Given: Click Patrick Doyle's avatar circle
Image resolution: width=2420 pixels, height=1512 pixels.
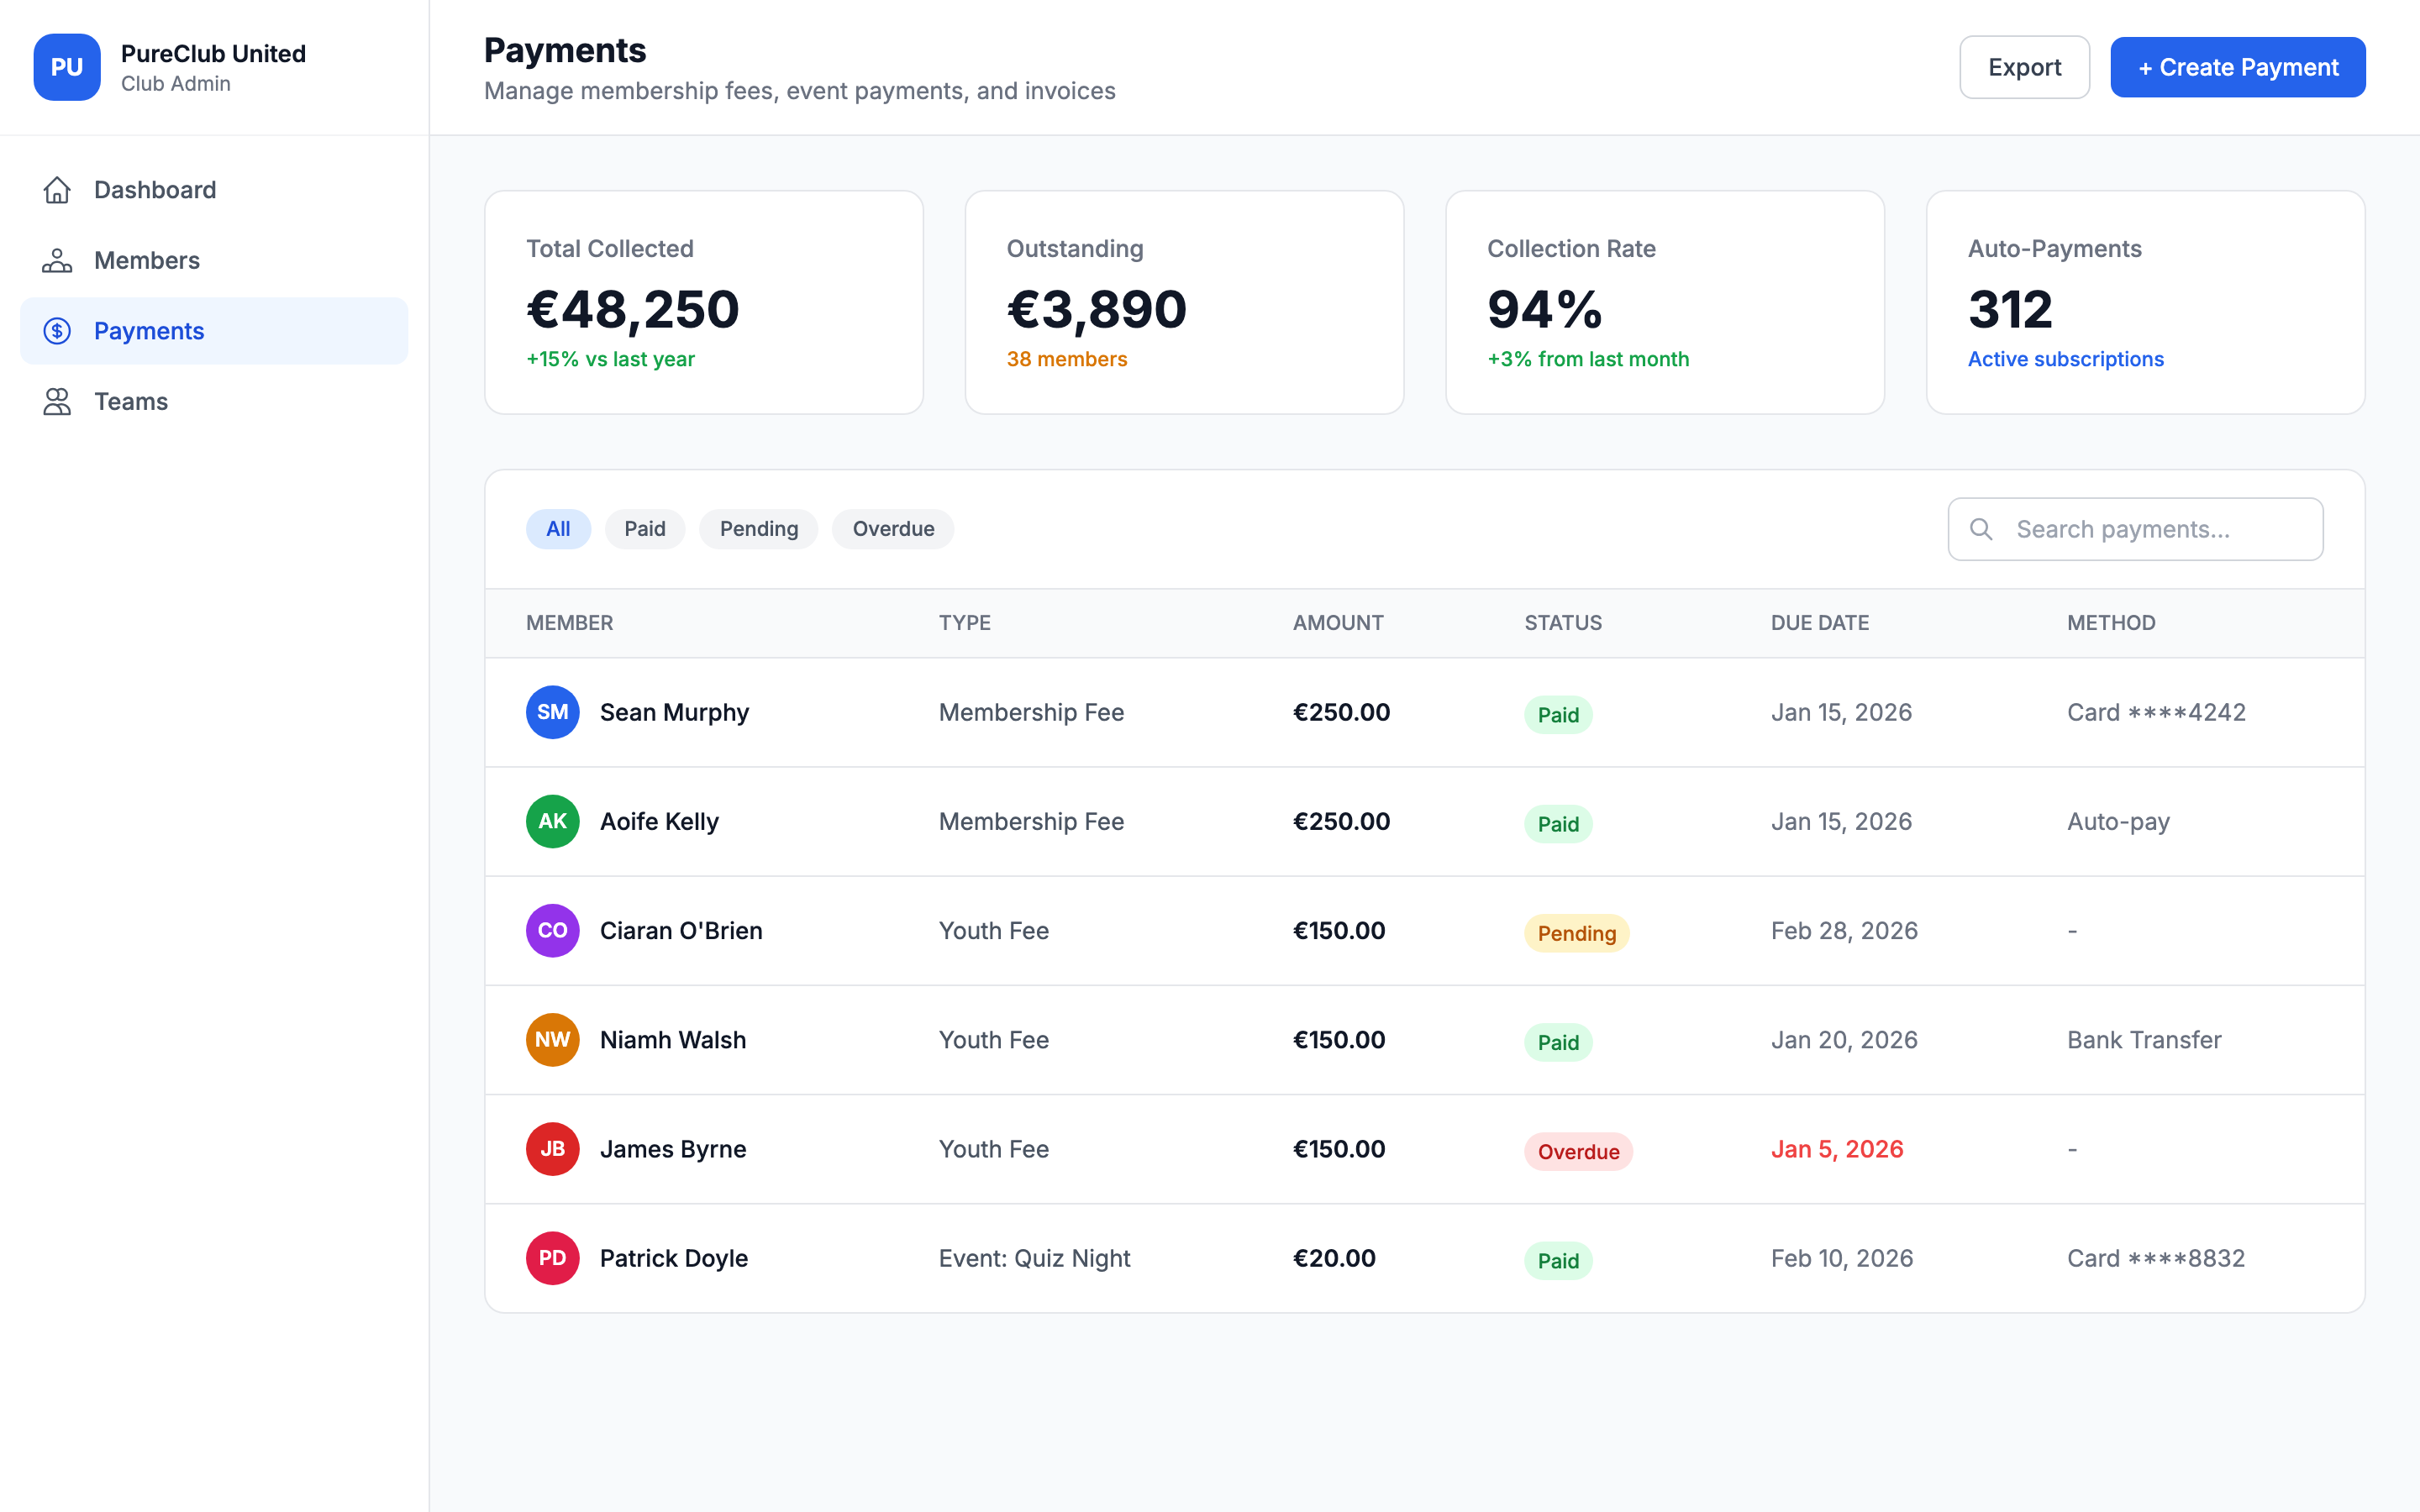Looking at the screenshot, I should tap(552, 1258).
